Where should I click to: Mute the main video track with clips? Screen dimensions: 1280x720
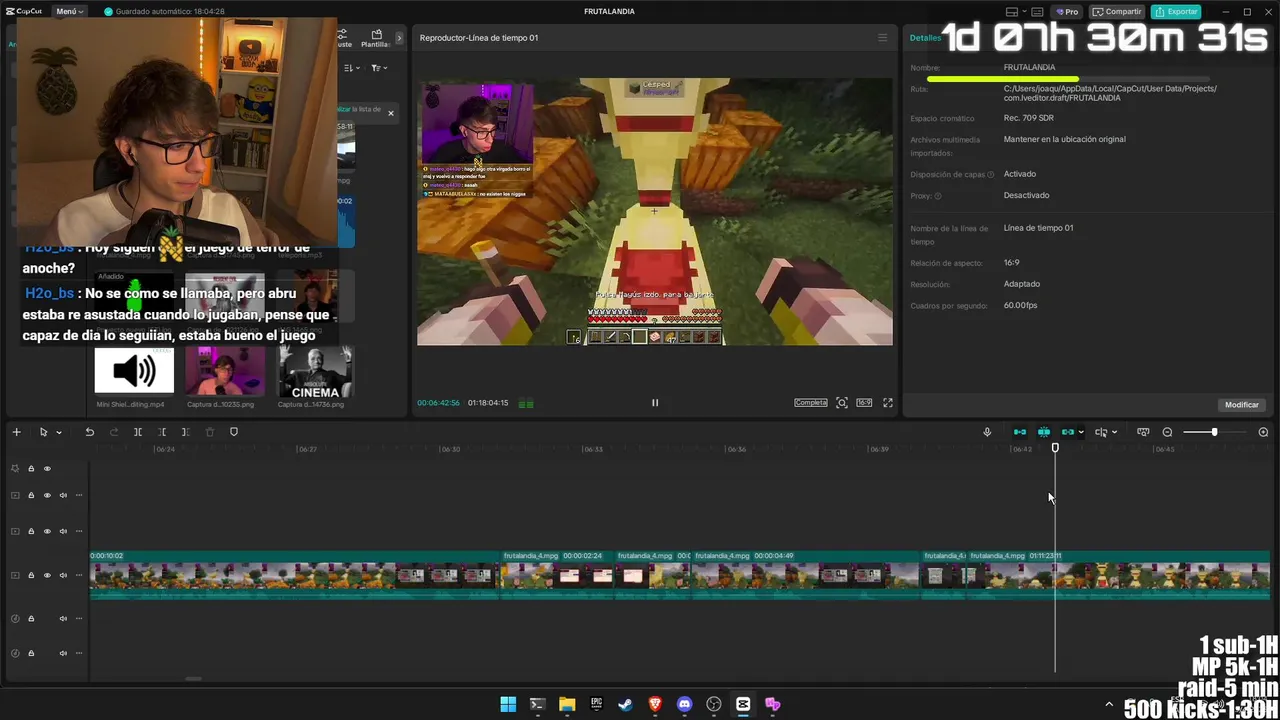point(63,575)
